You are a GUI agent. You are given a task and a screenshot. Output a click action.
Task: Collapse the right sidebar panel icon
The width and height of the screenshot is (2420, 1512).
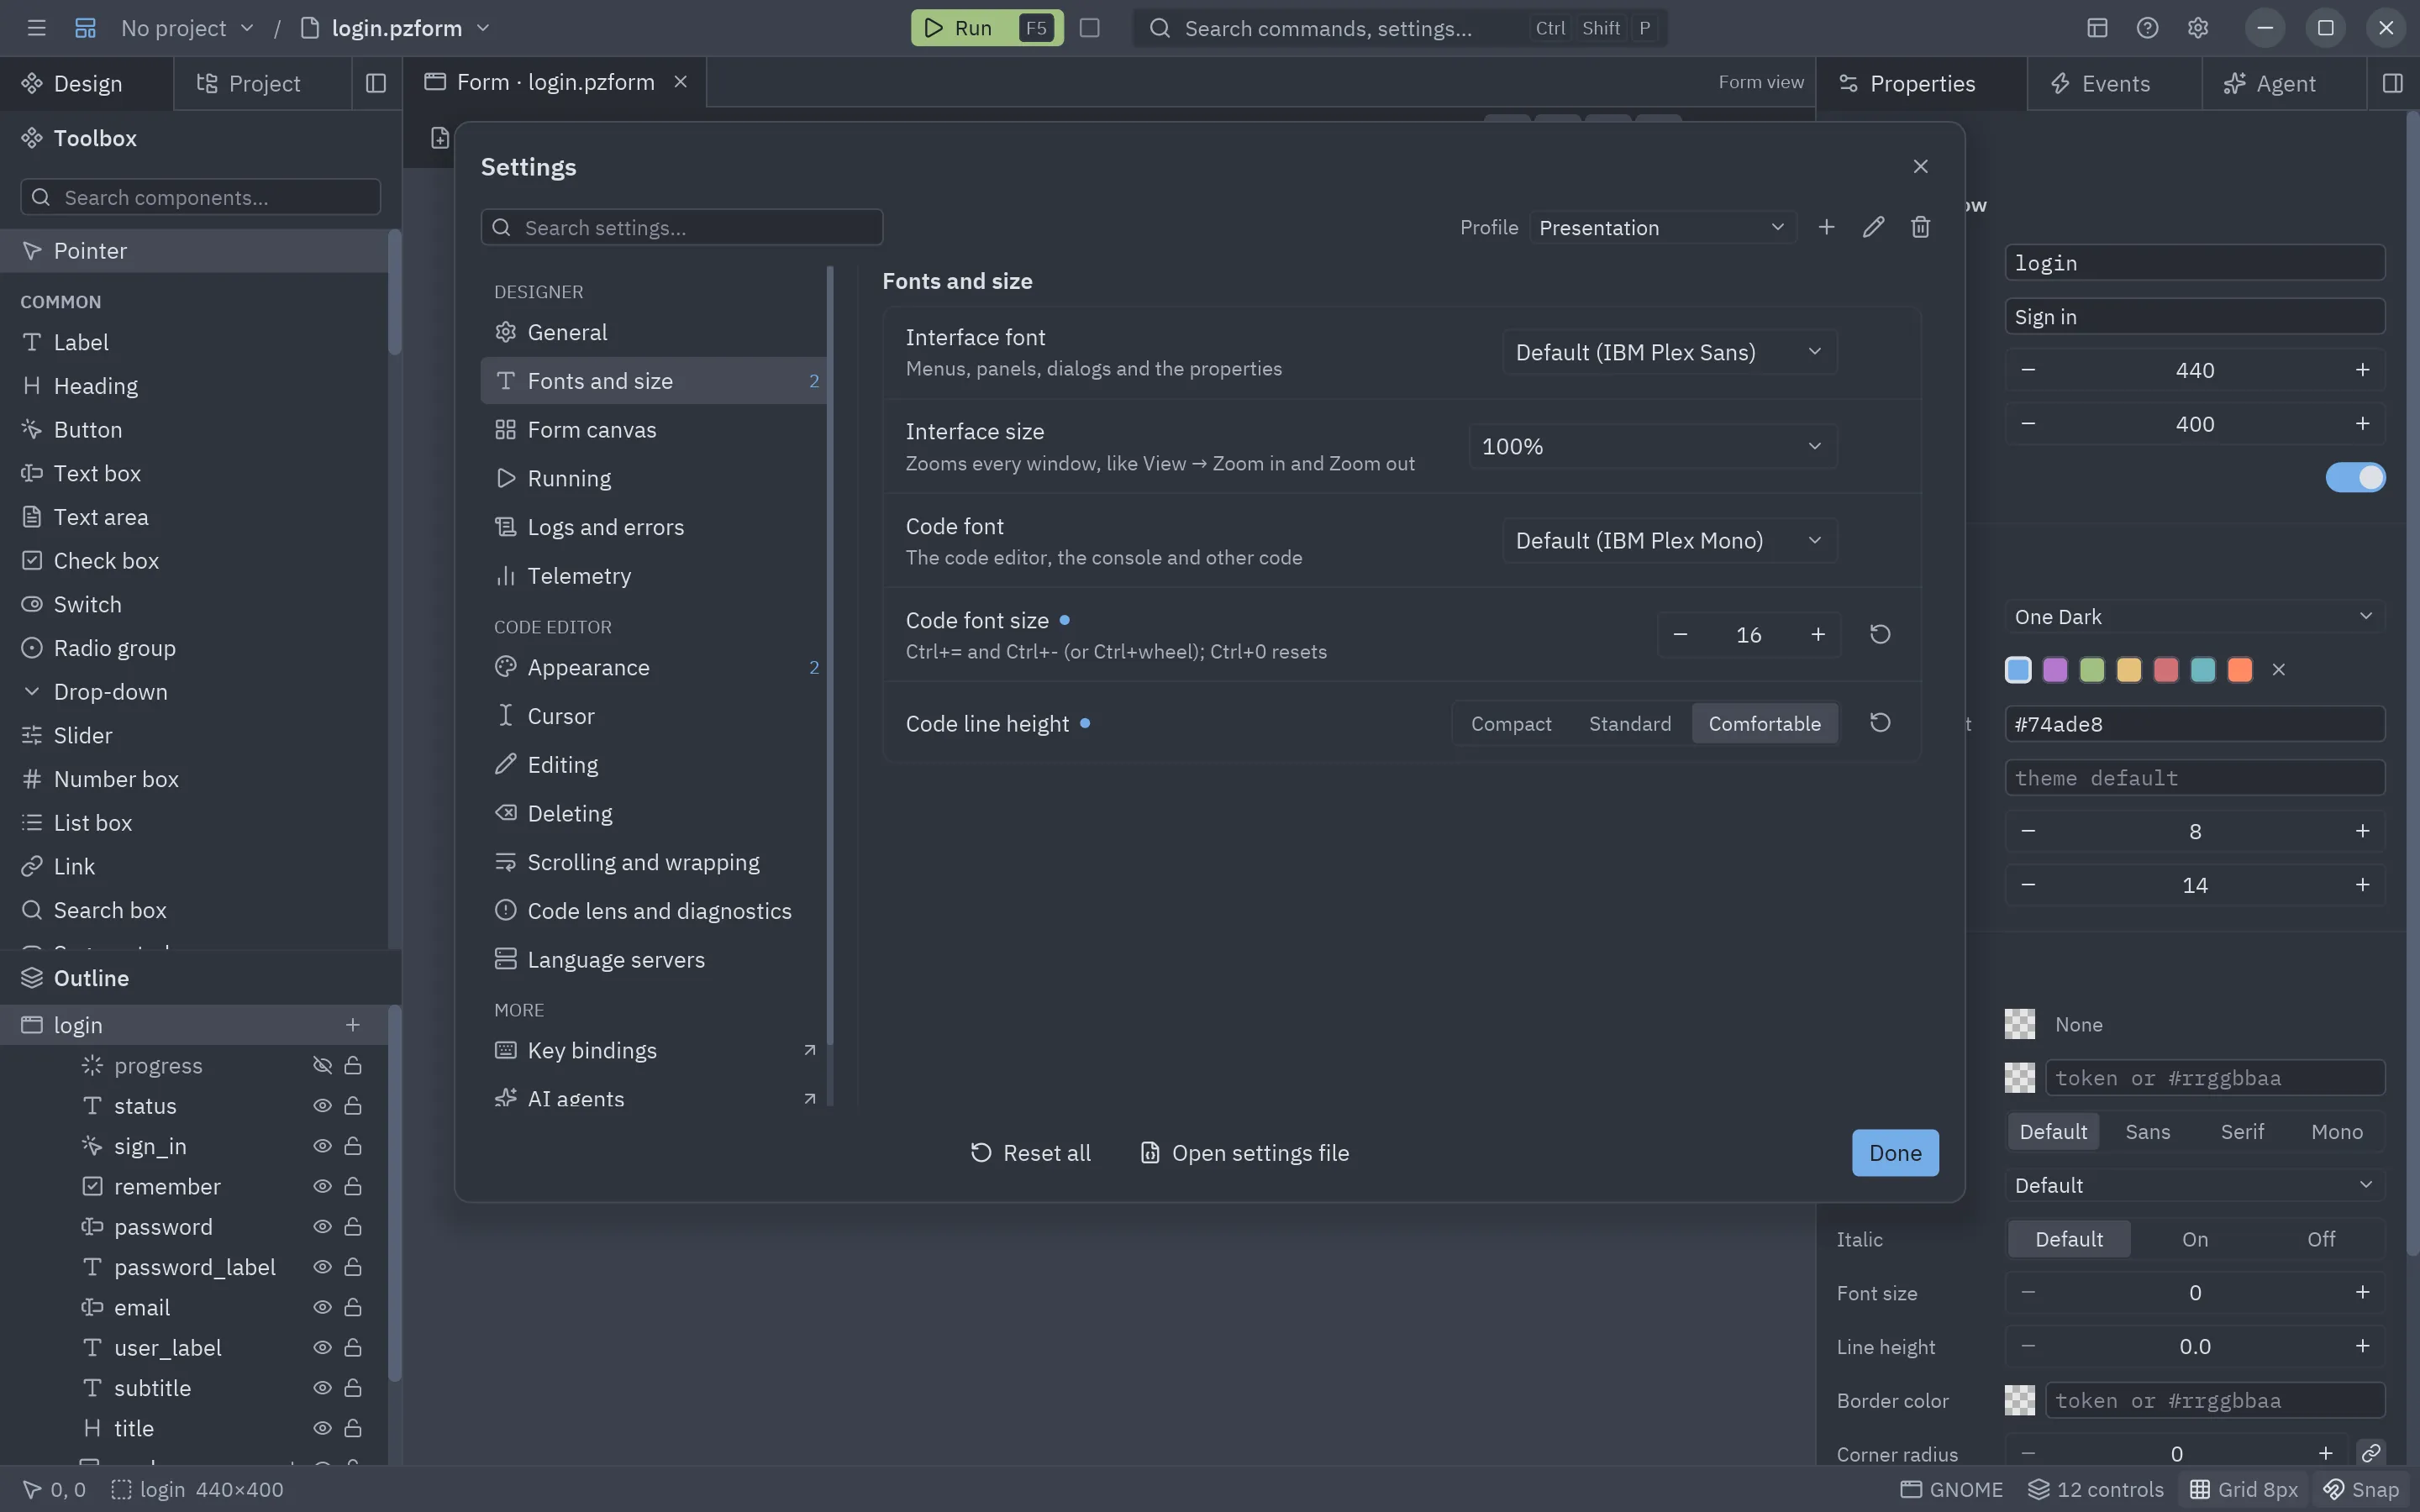(x=2392, y=83)
